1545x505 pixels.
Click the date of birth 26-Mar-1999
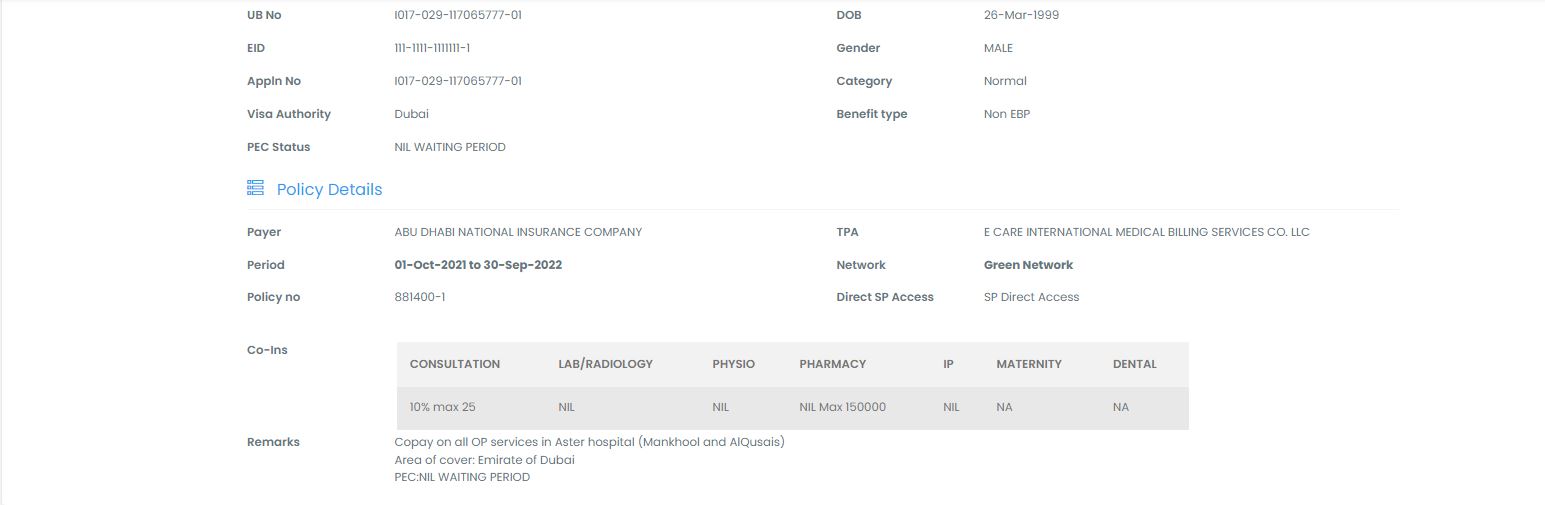(1021, 15)
